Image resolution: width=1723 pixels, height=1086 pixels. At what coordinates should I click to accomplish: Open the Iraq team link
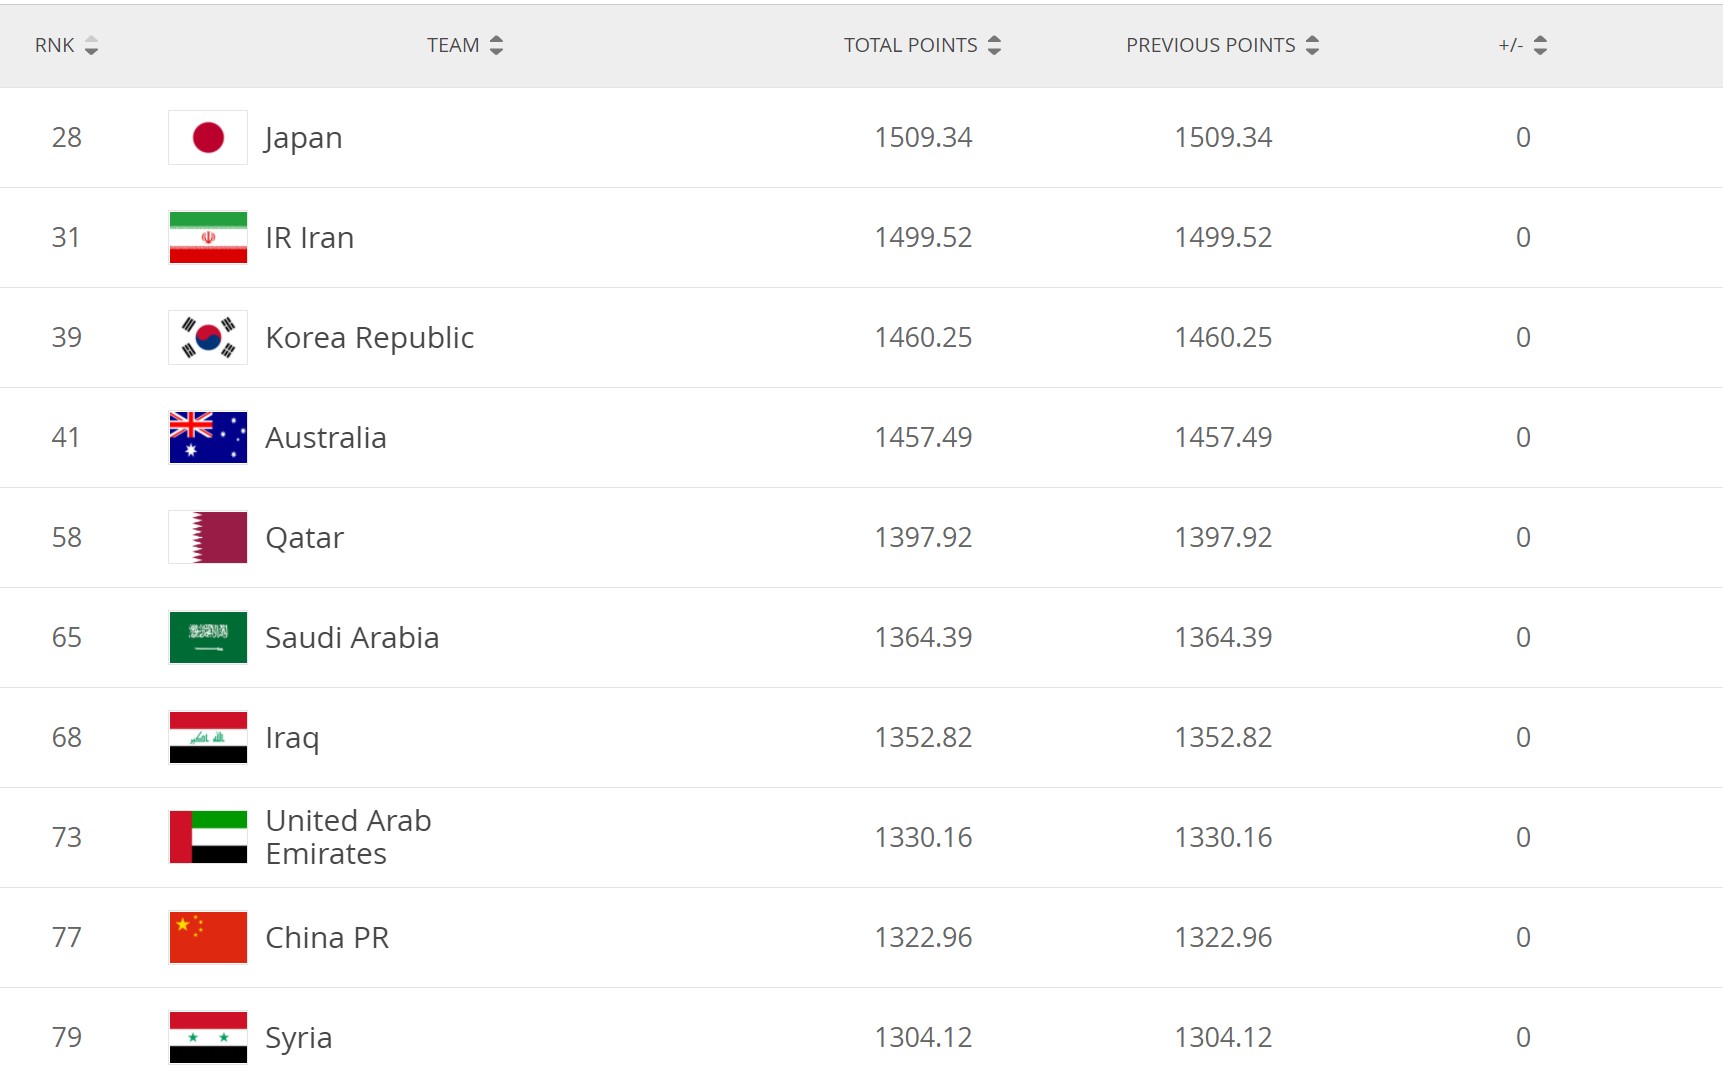point(292,738)
